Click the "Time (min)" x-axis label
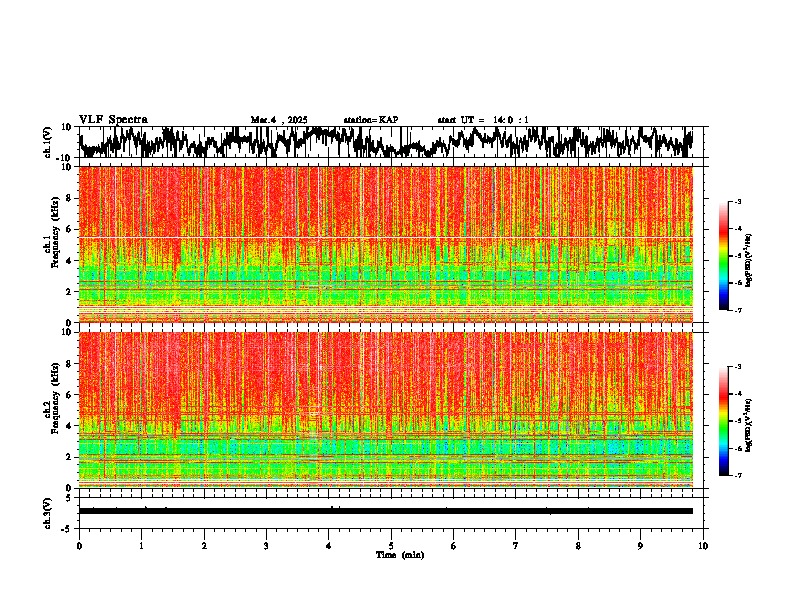The width and height of the screenshot is (792, 612). click(400, 555)
